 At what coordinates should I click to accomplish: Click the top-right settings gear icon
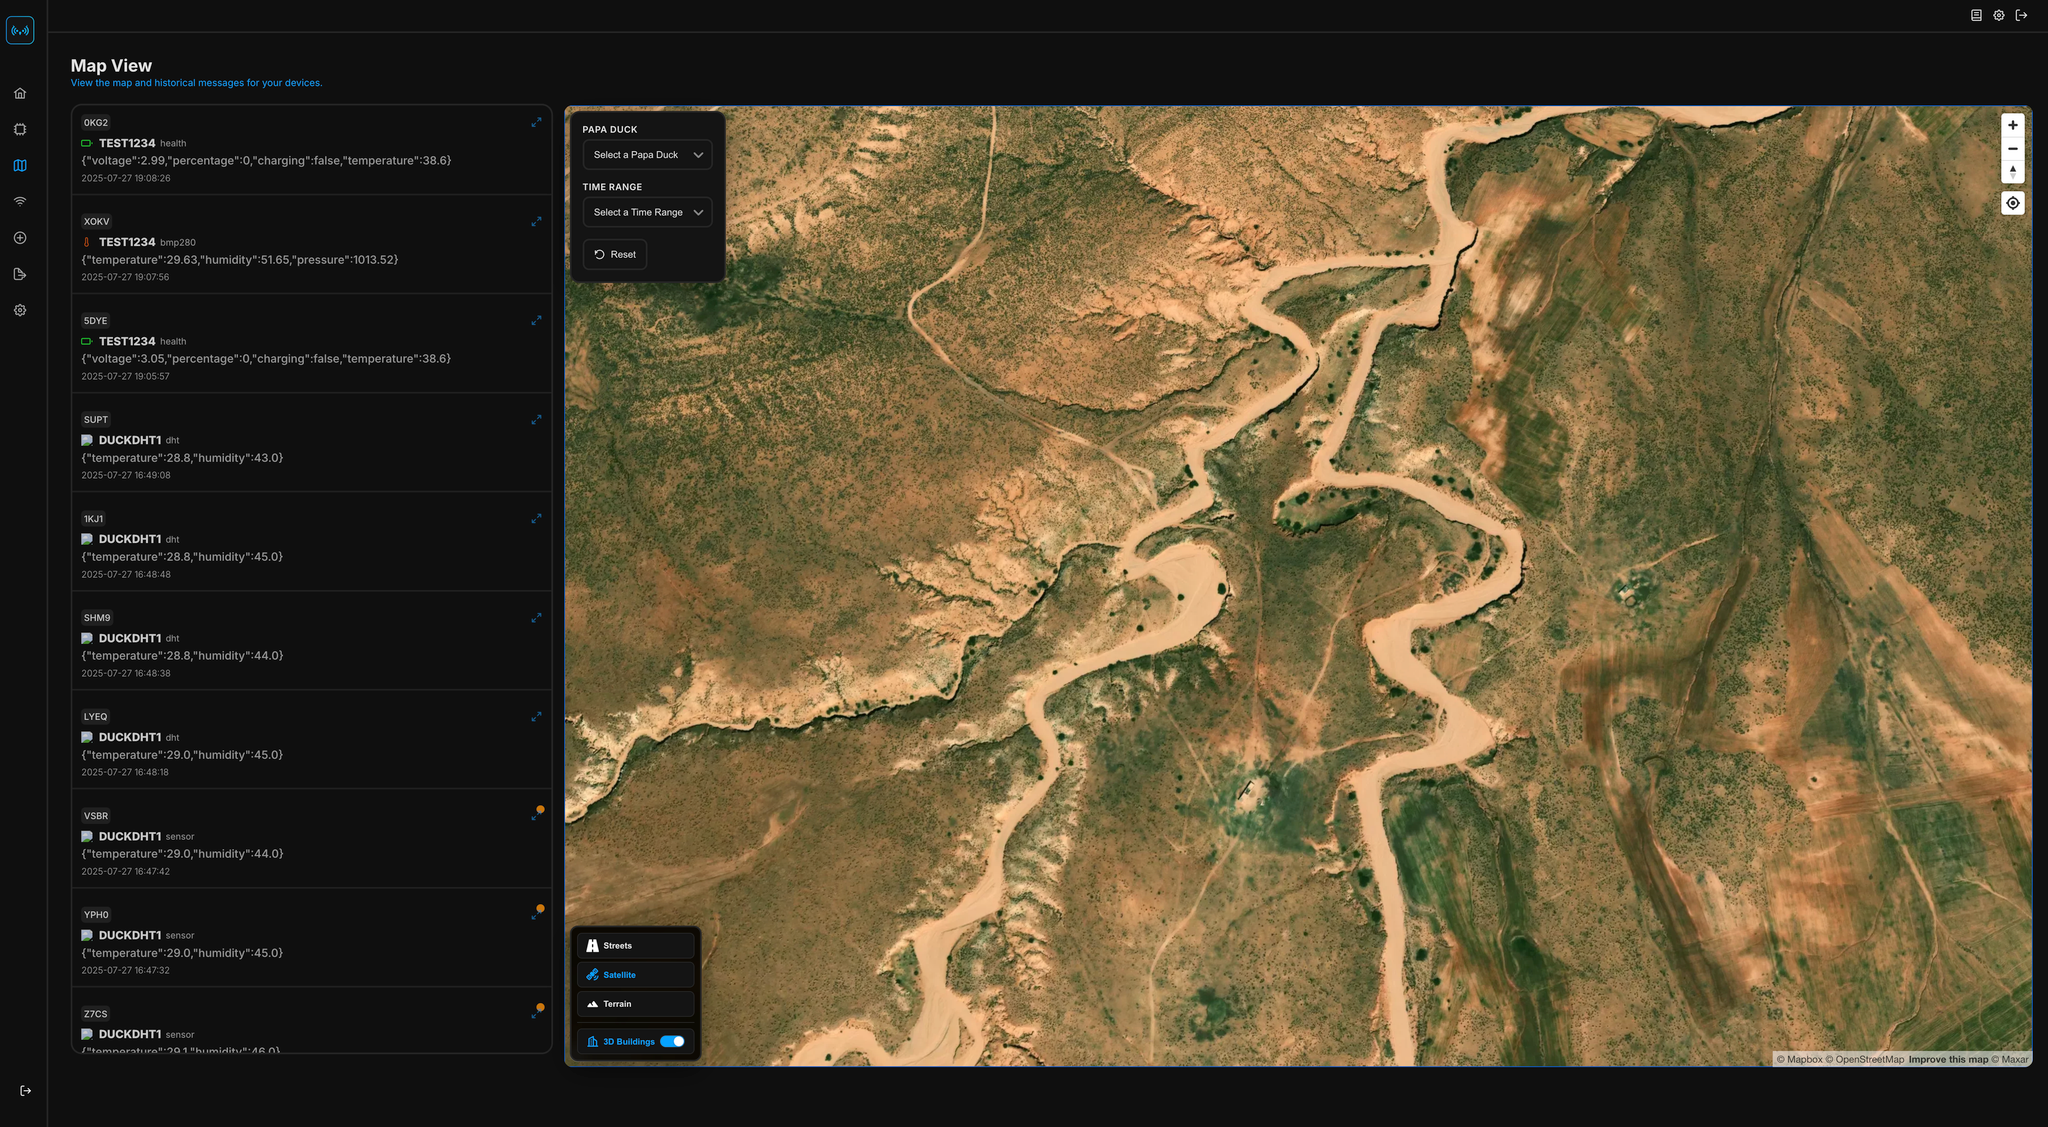pos(1998,15)
